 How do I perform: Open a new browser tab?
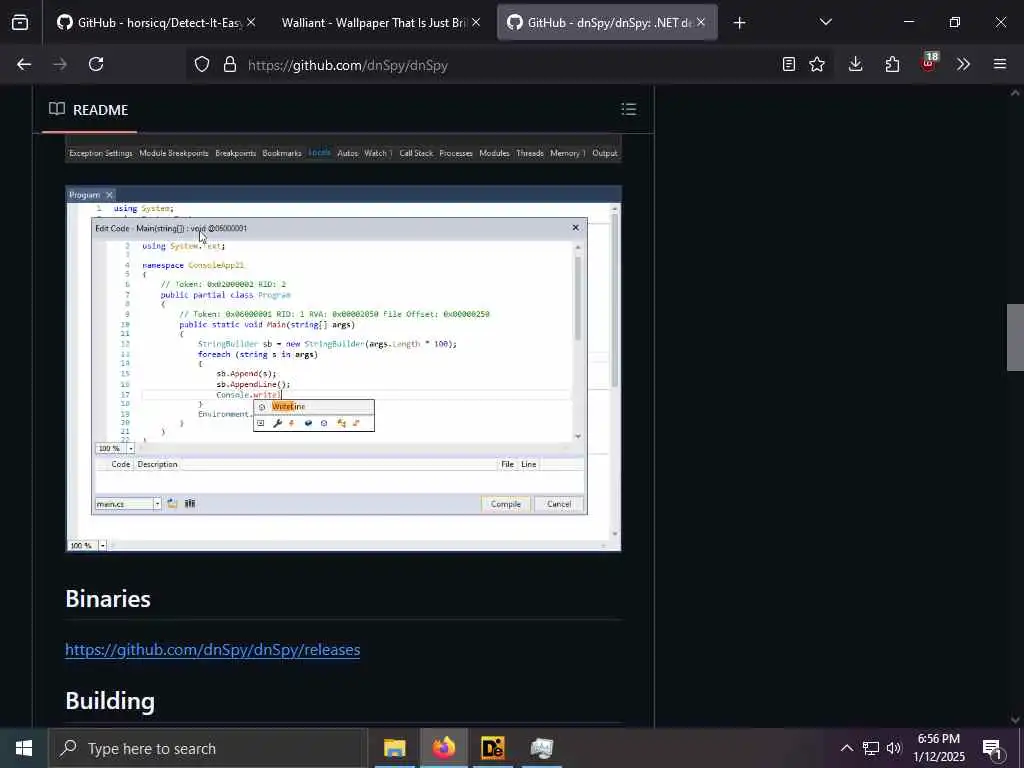click(x=739, y=24)
